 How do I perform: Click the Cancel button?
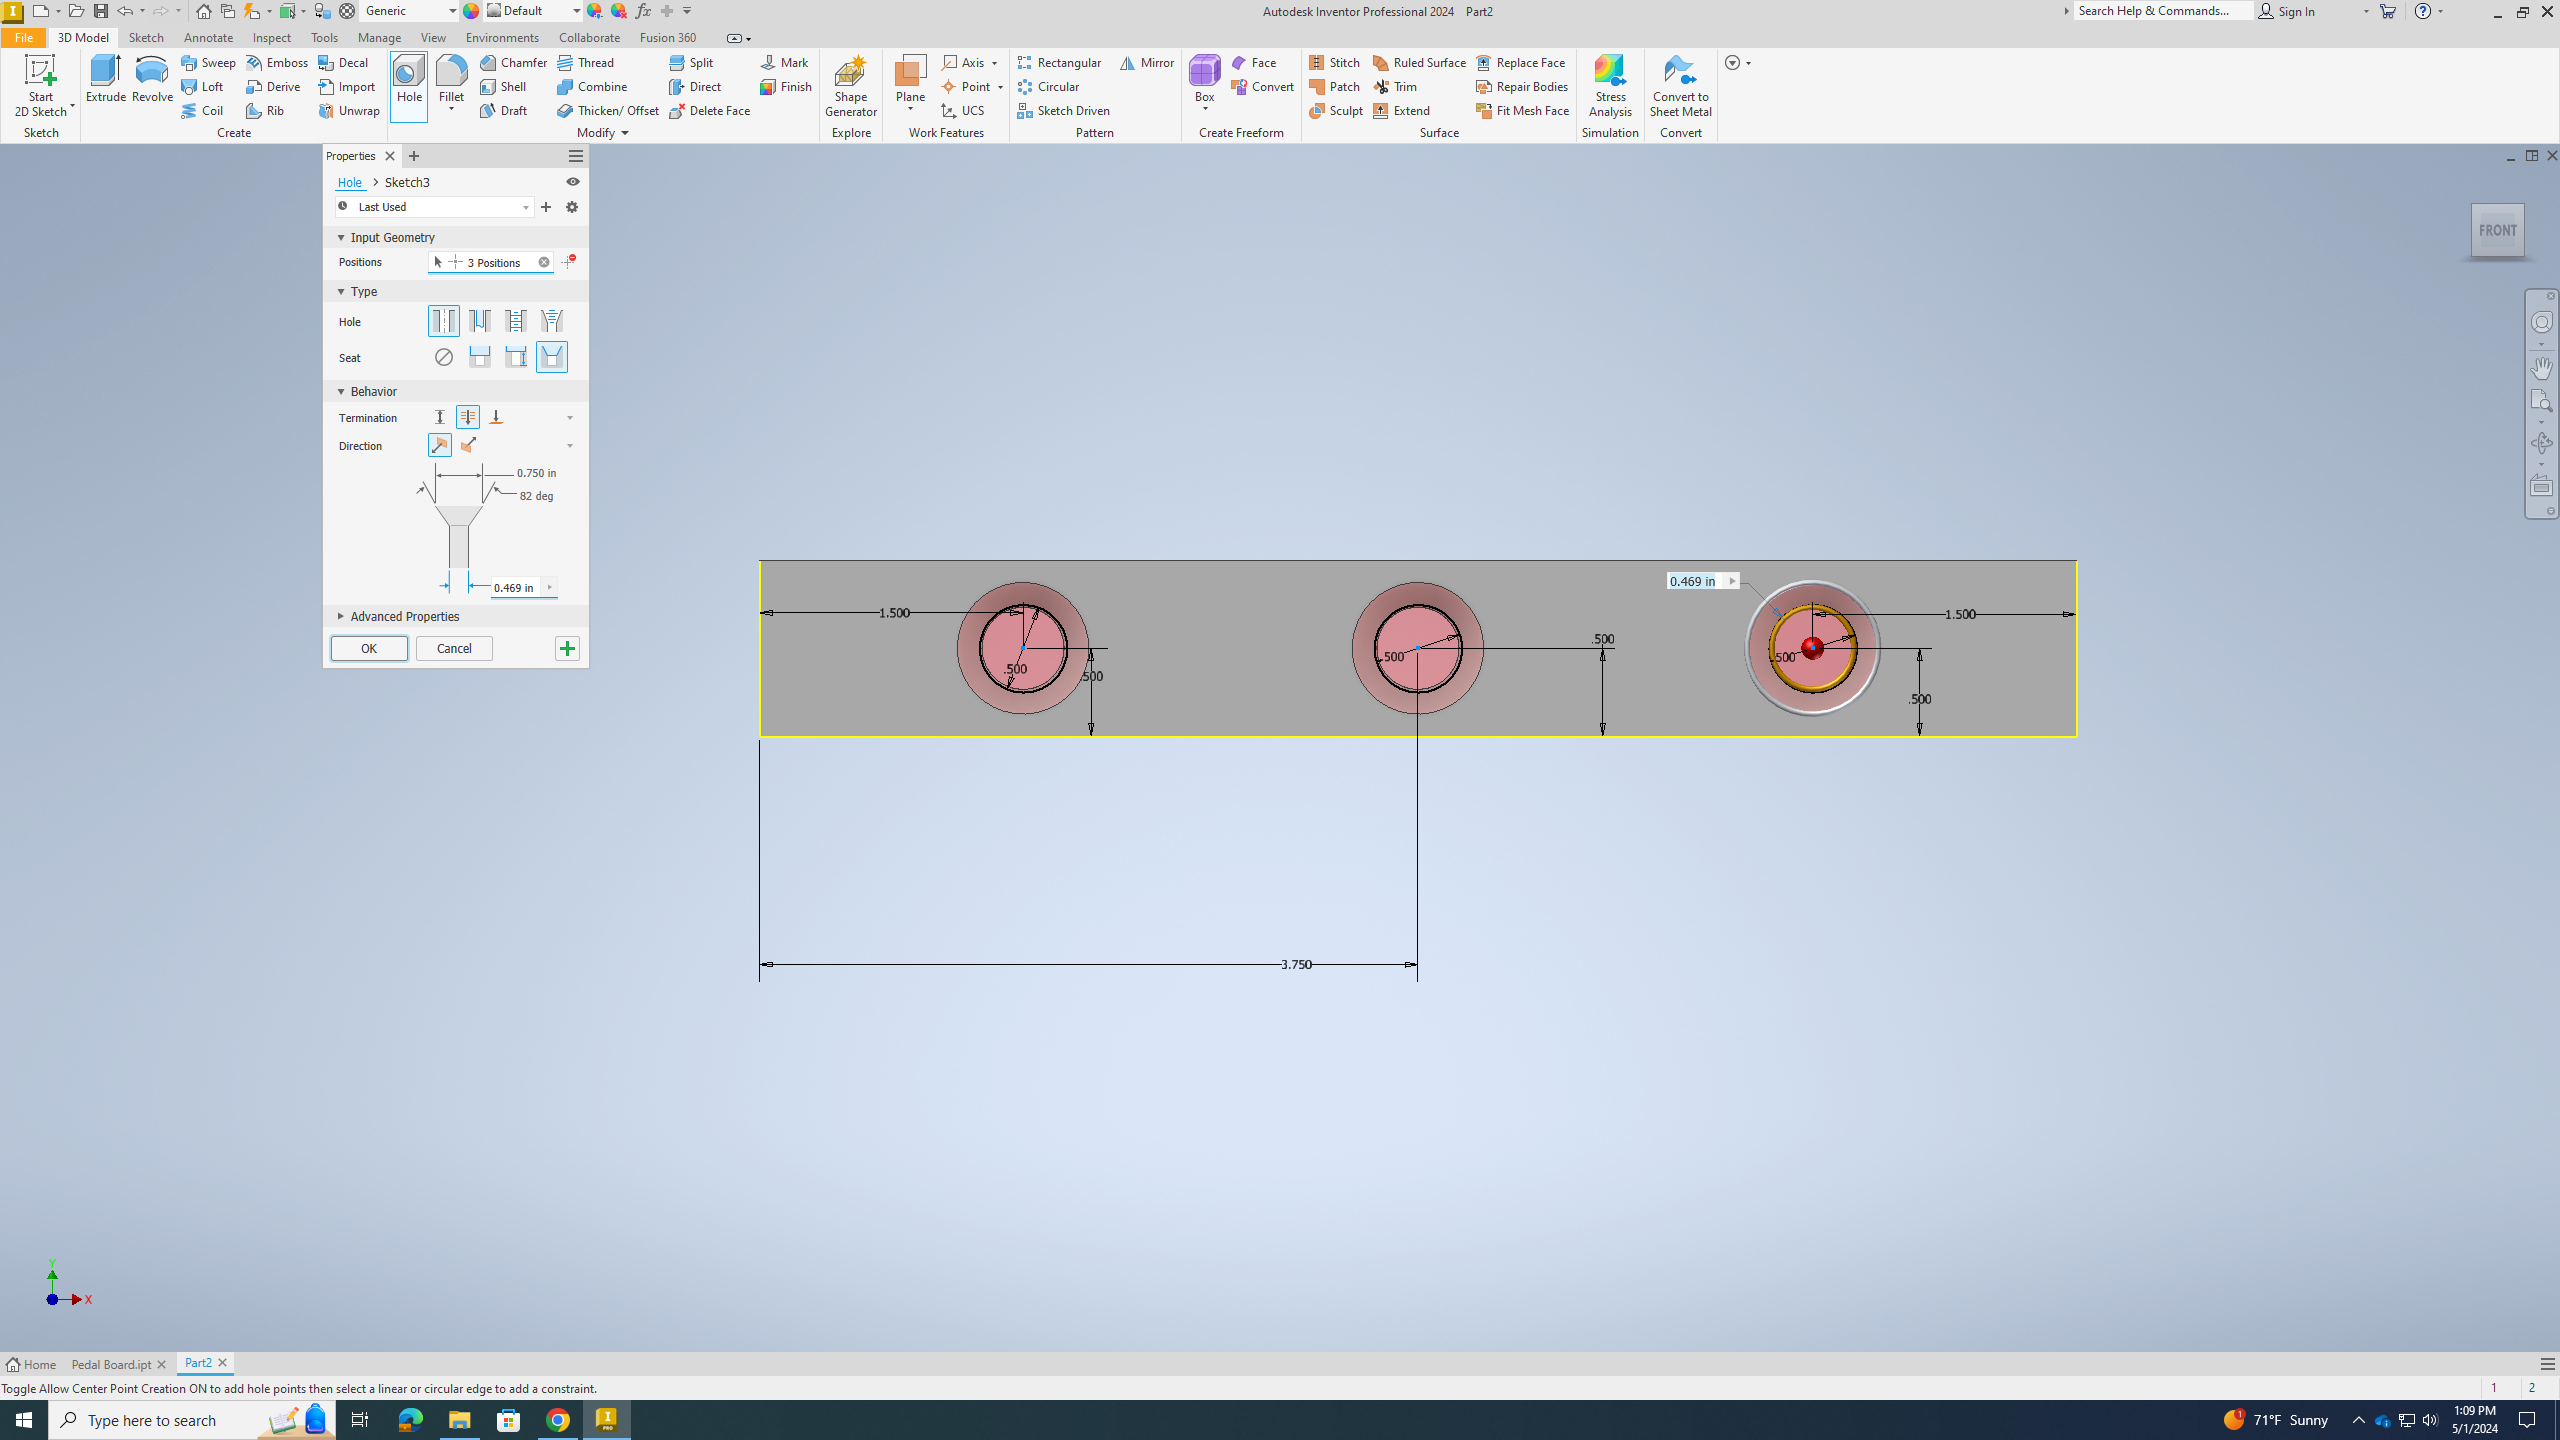[x=454, y=648]
